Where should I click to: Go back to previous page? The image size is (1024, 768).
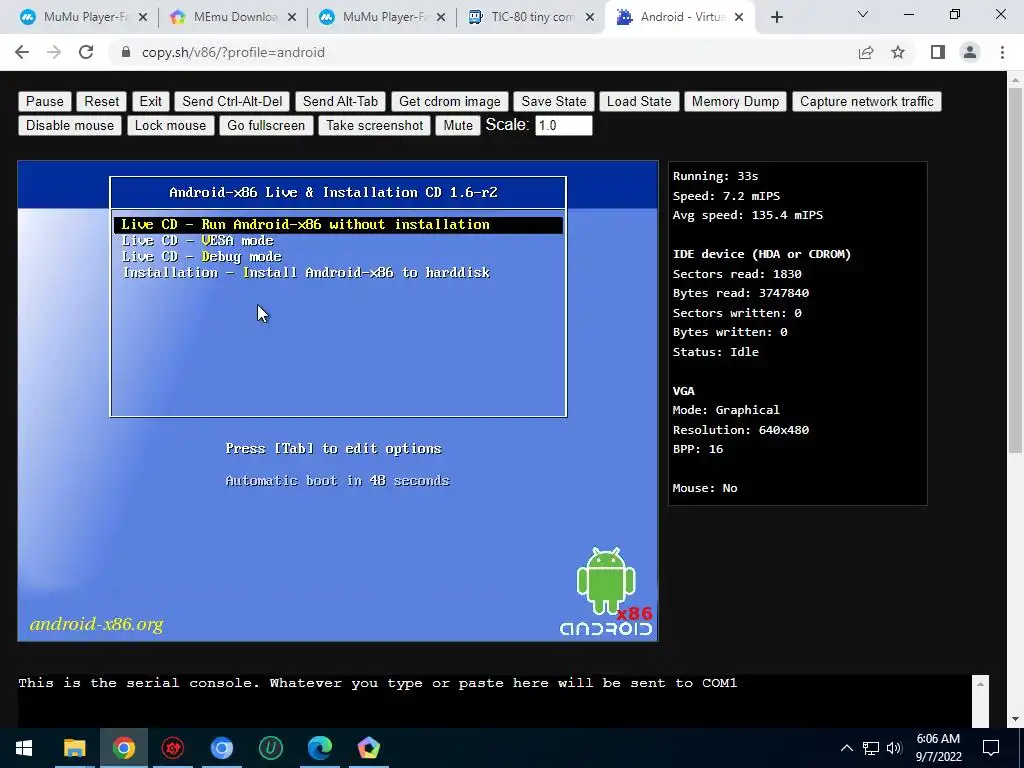point(22,52)
